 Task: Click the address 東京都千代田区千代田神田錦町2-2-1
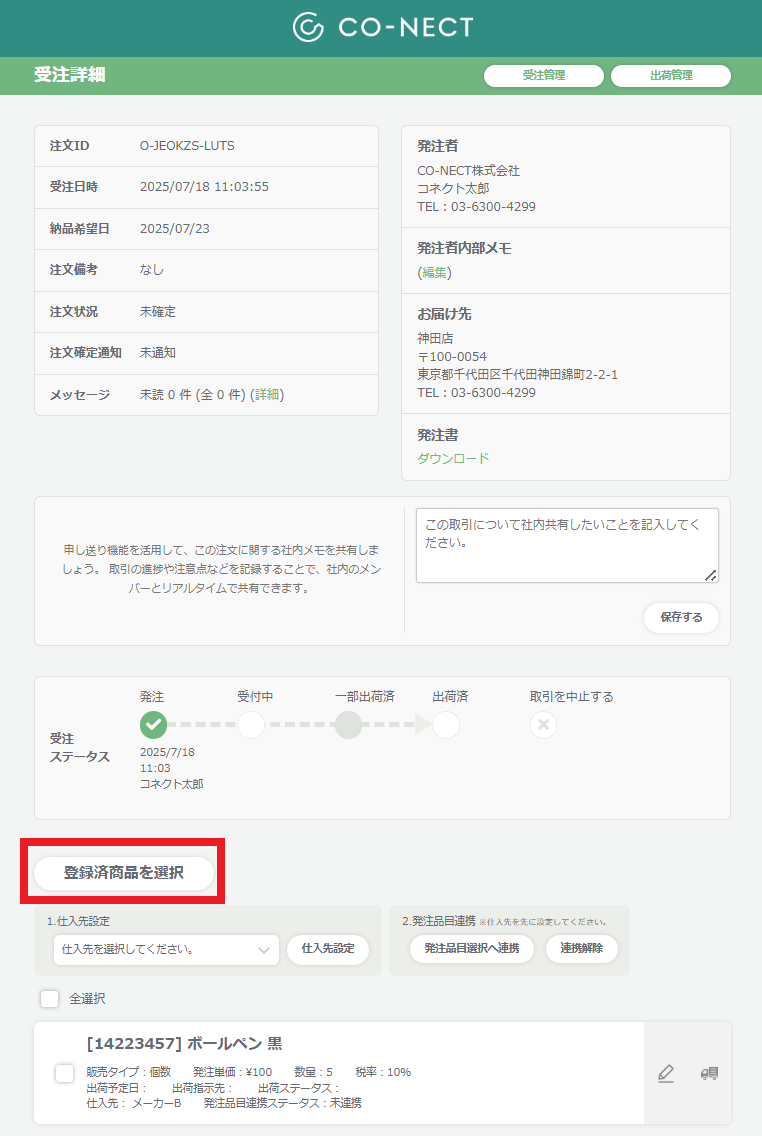pos(517,375)
